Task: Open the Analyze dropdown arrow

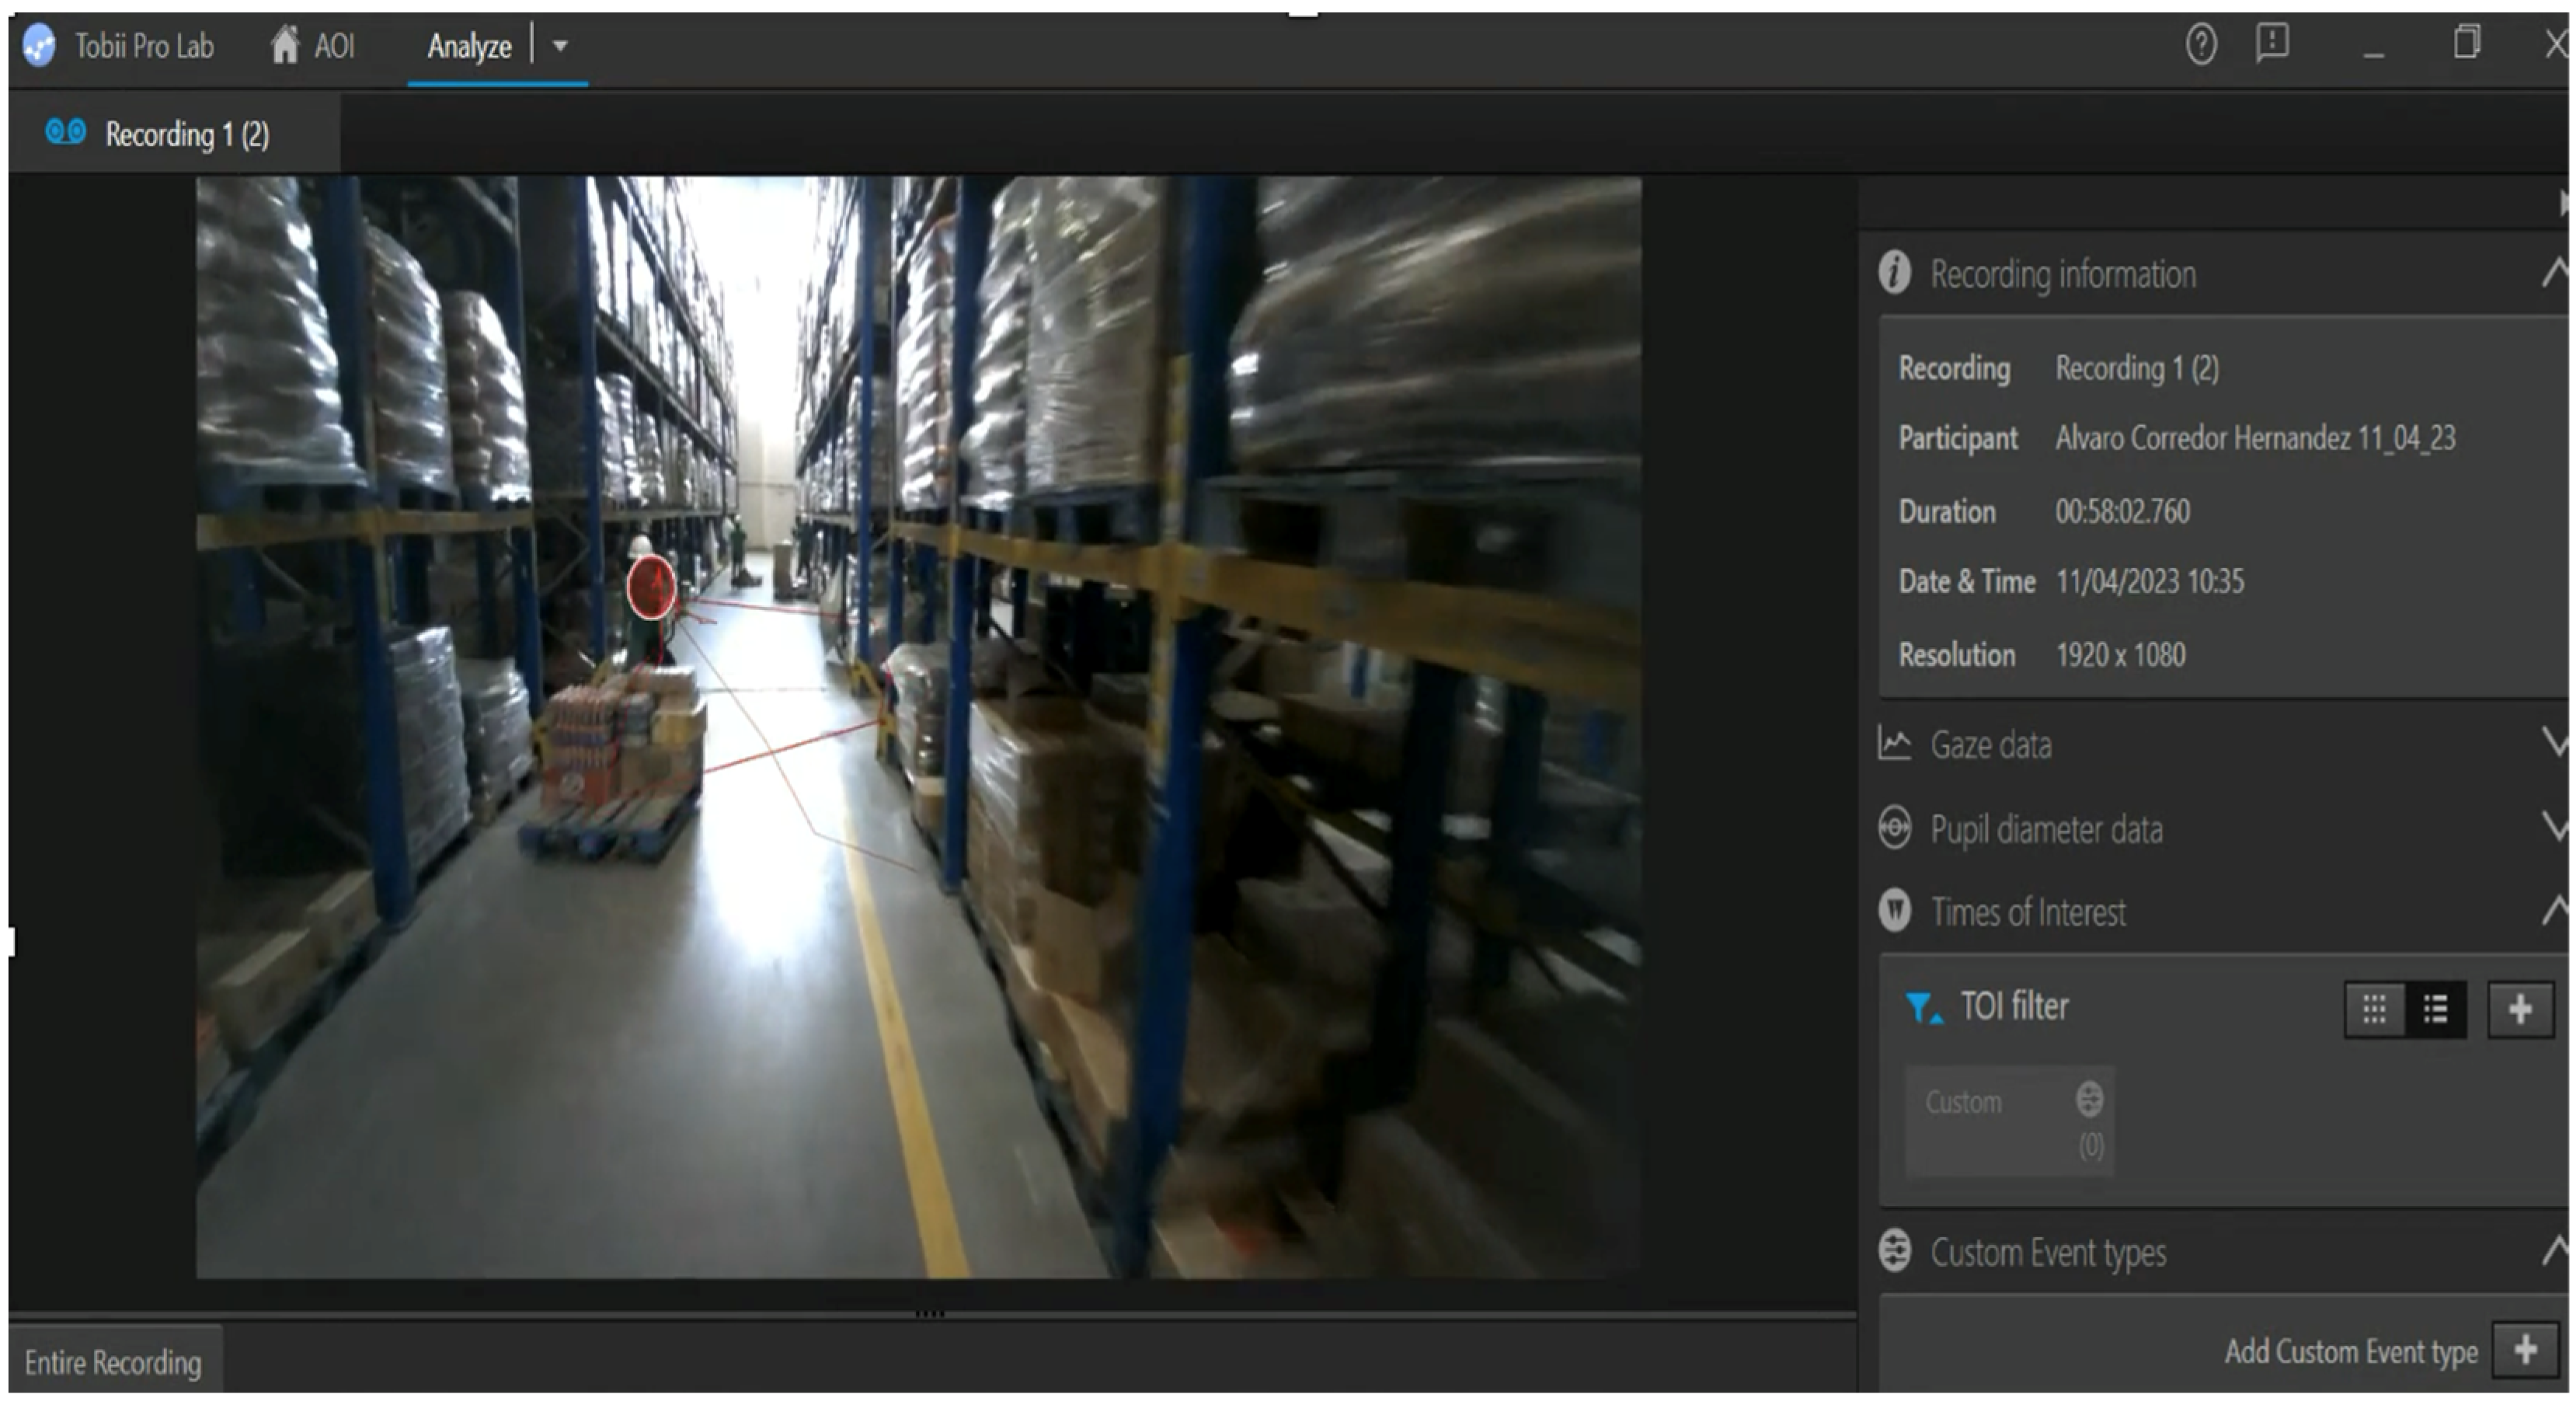Action: click(x=560, y=46)
